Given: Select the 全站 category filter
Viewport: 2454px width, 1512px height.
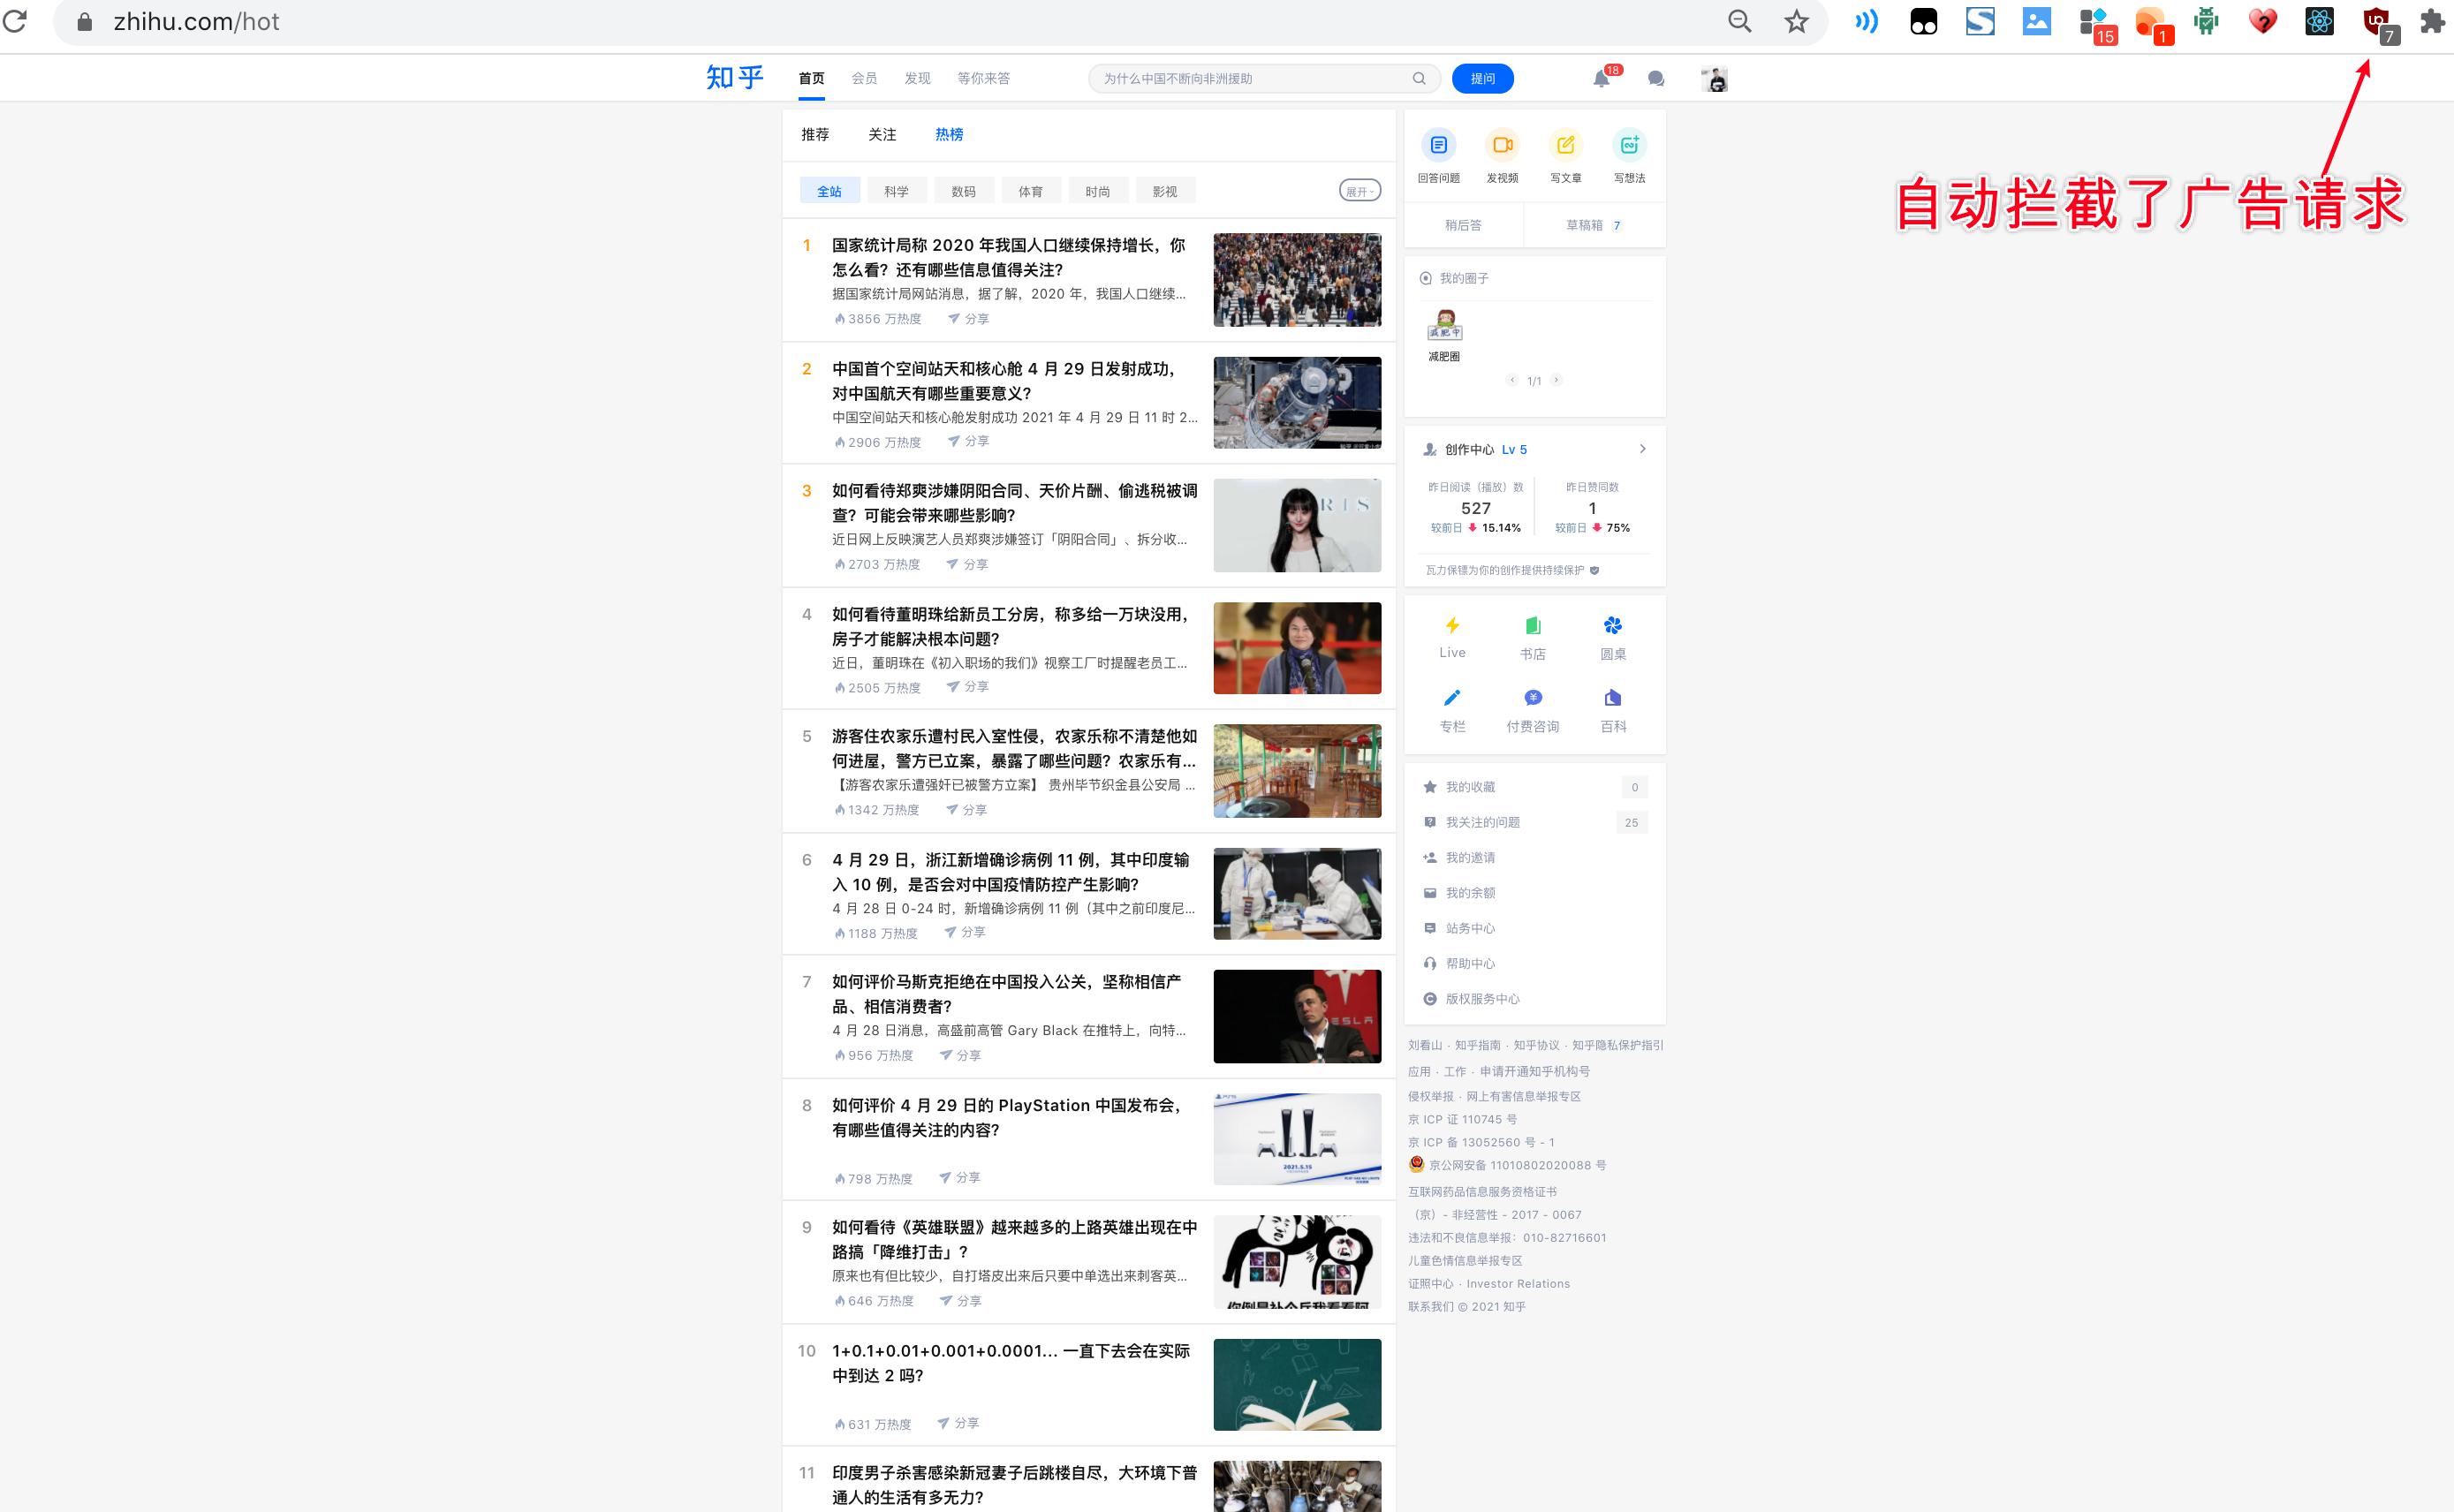Looking at the screenshot, I should (829, 191).
